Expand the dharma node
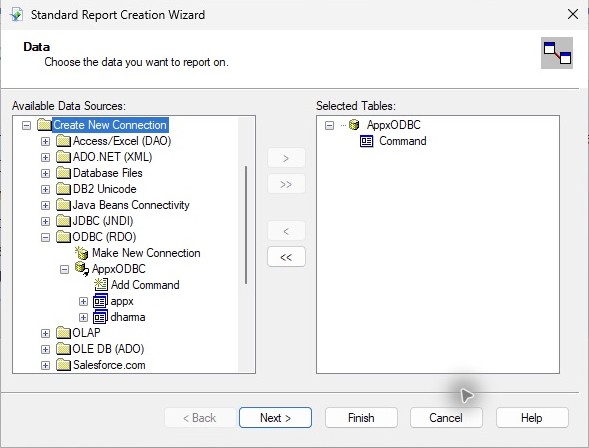Screen dimensions: 589x448 83,317
